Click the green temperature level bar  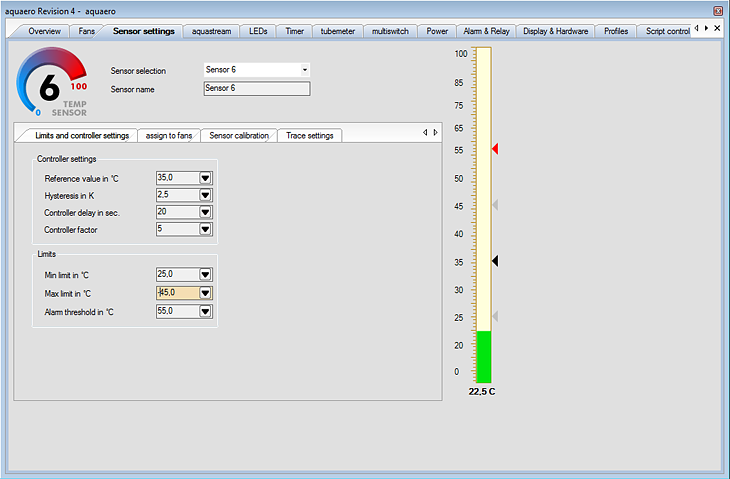pos(483,356)
